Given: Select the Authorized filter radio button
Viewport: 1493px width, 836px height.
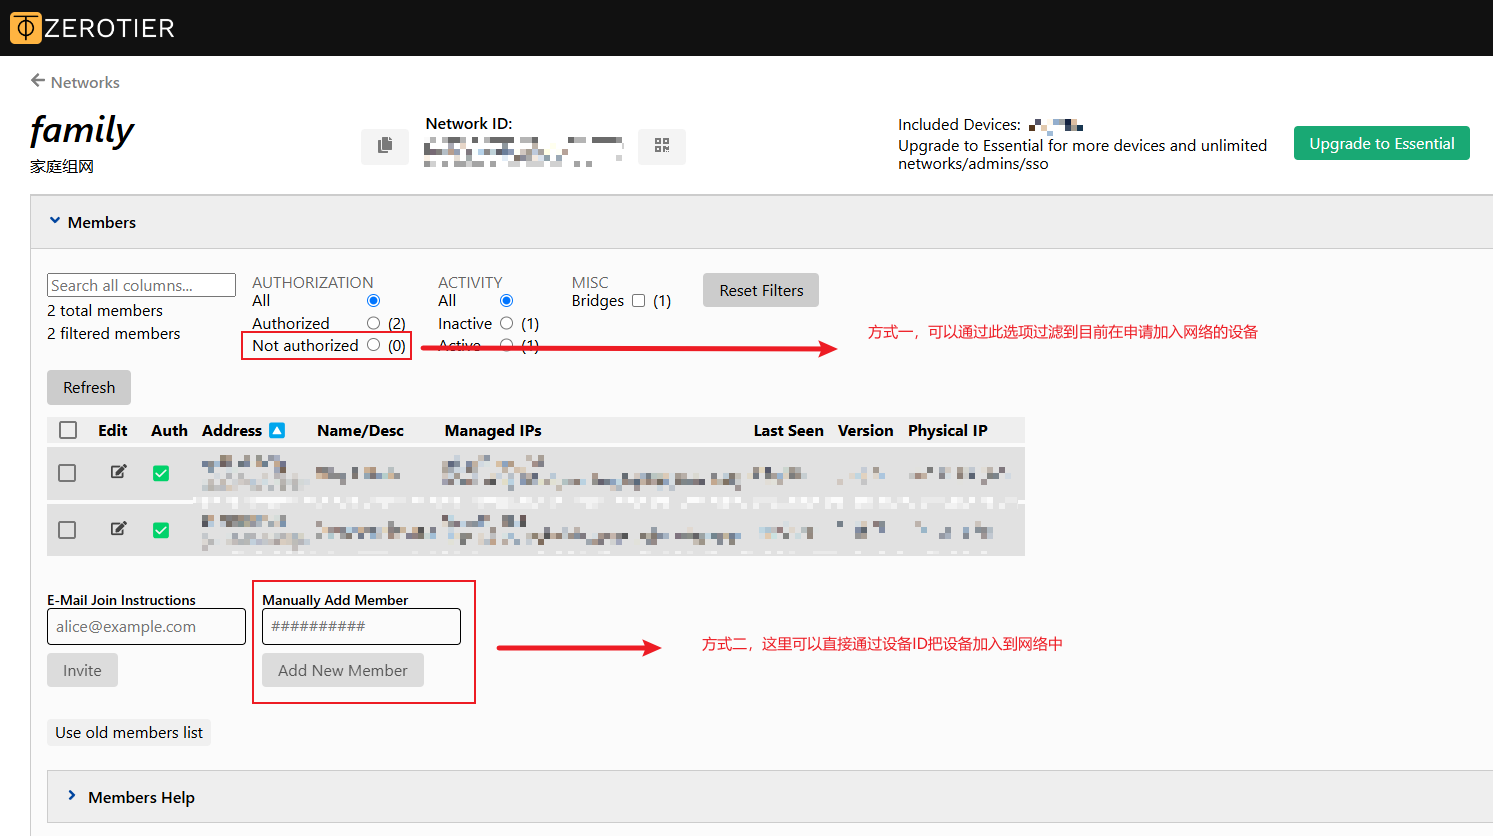Looking at the screenshot, I should point(373,323).
